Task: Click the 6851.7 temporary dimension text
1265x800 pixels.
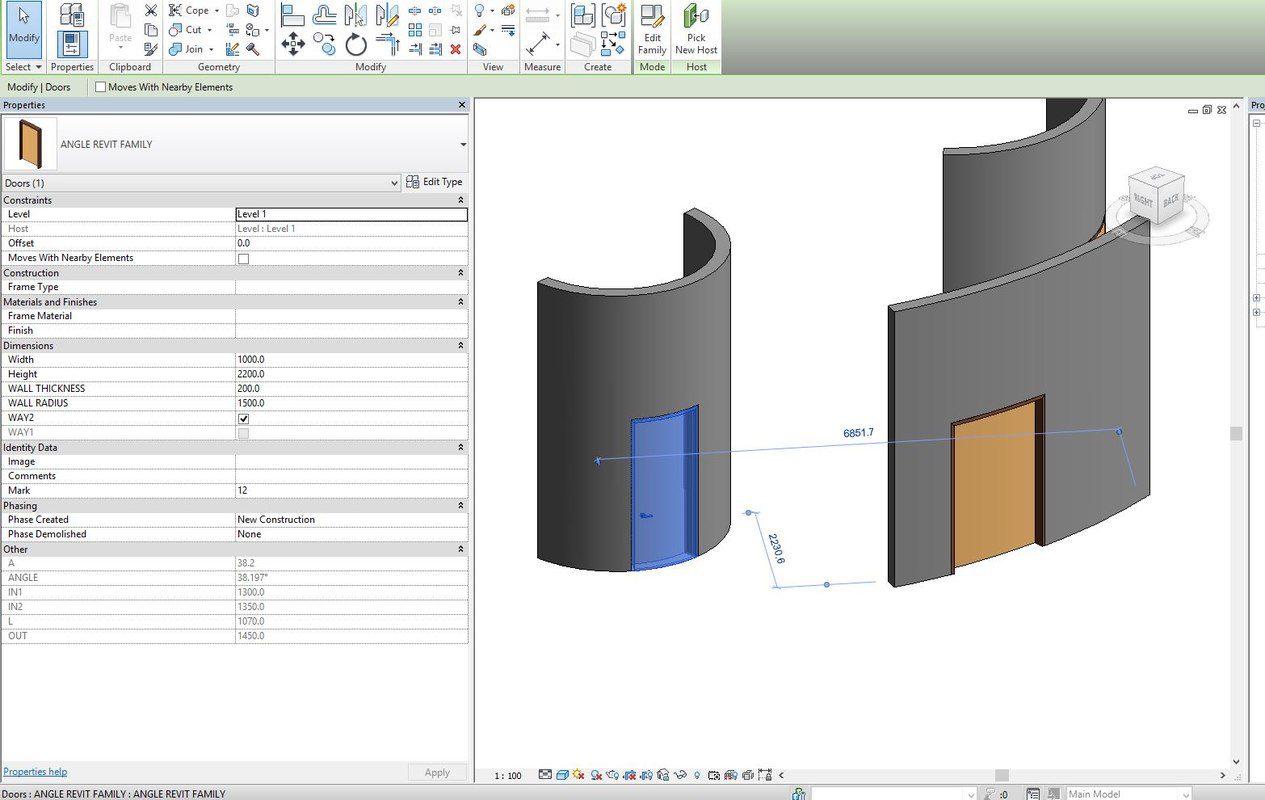Action: tap(858, 433)
